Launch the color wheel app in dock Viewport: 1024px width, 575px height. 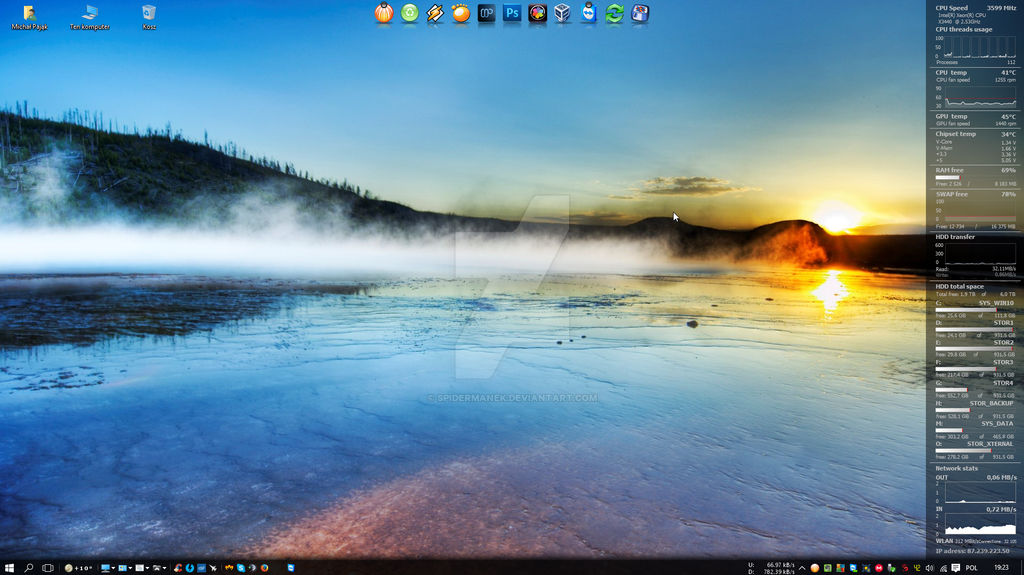tap(537, 13)
